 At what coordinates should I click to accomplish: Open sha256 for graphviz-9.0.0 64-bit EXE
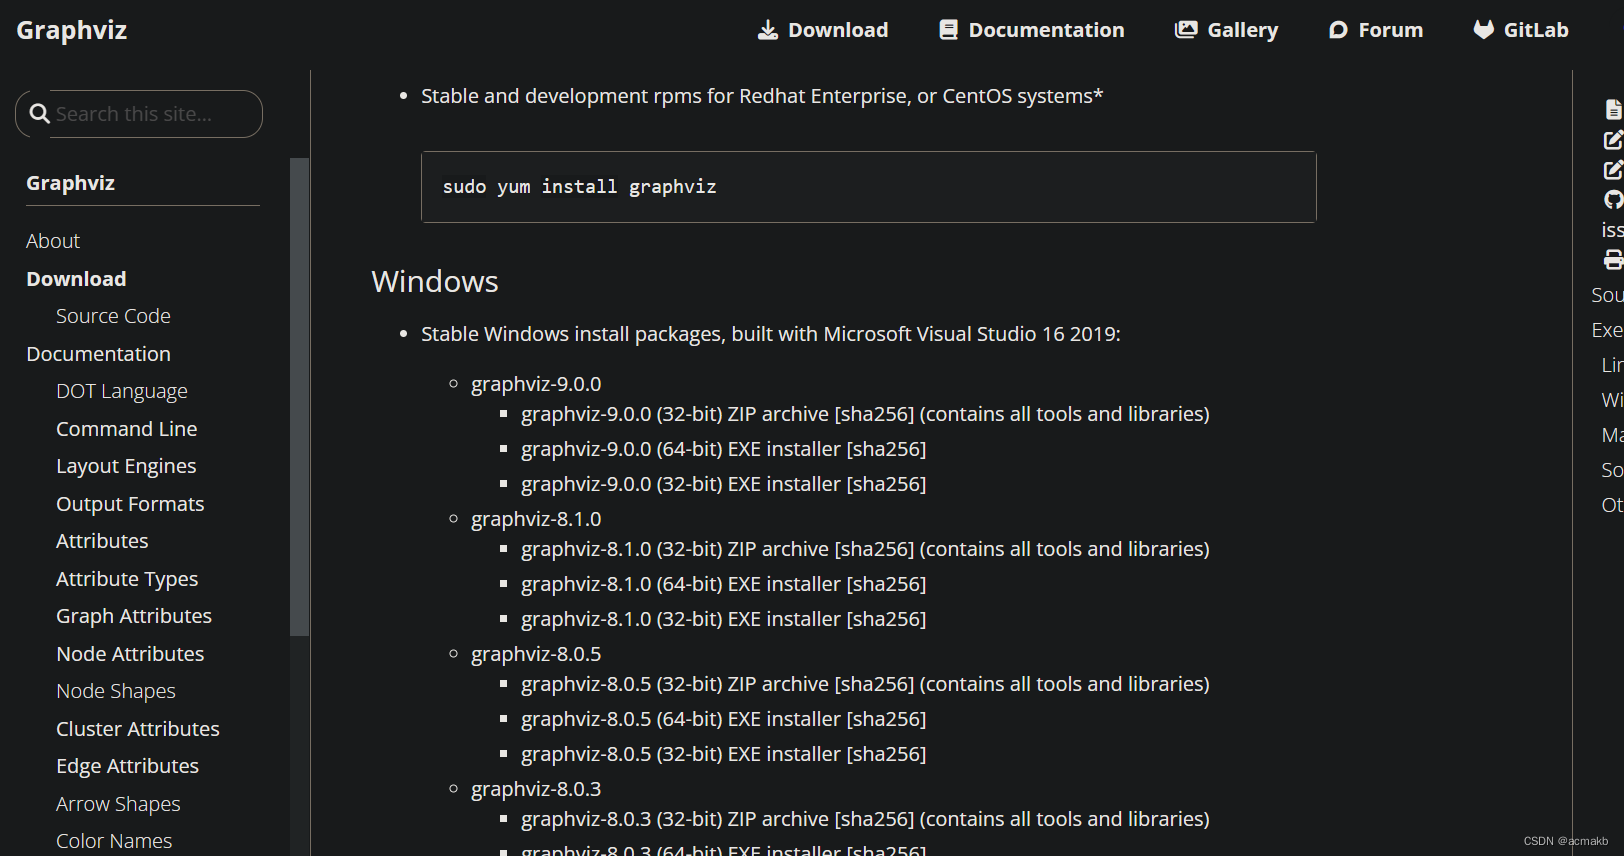point(886,449)
